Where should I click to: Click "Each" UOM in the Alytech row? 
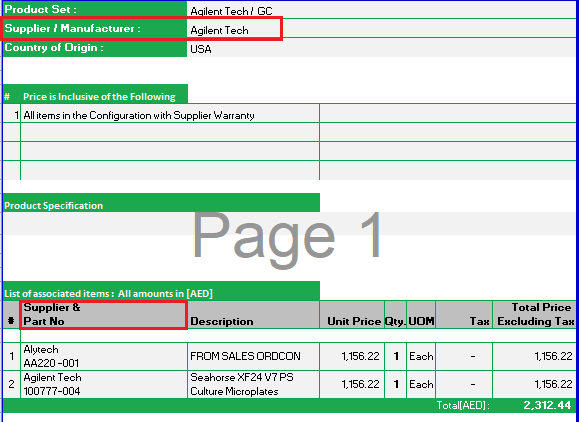click(x=421, y=357)
